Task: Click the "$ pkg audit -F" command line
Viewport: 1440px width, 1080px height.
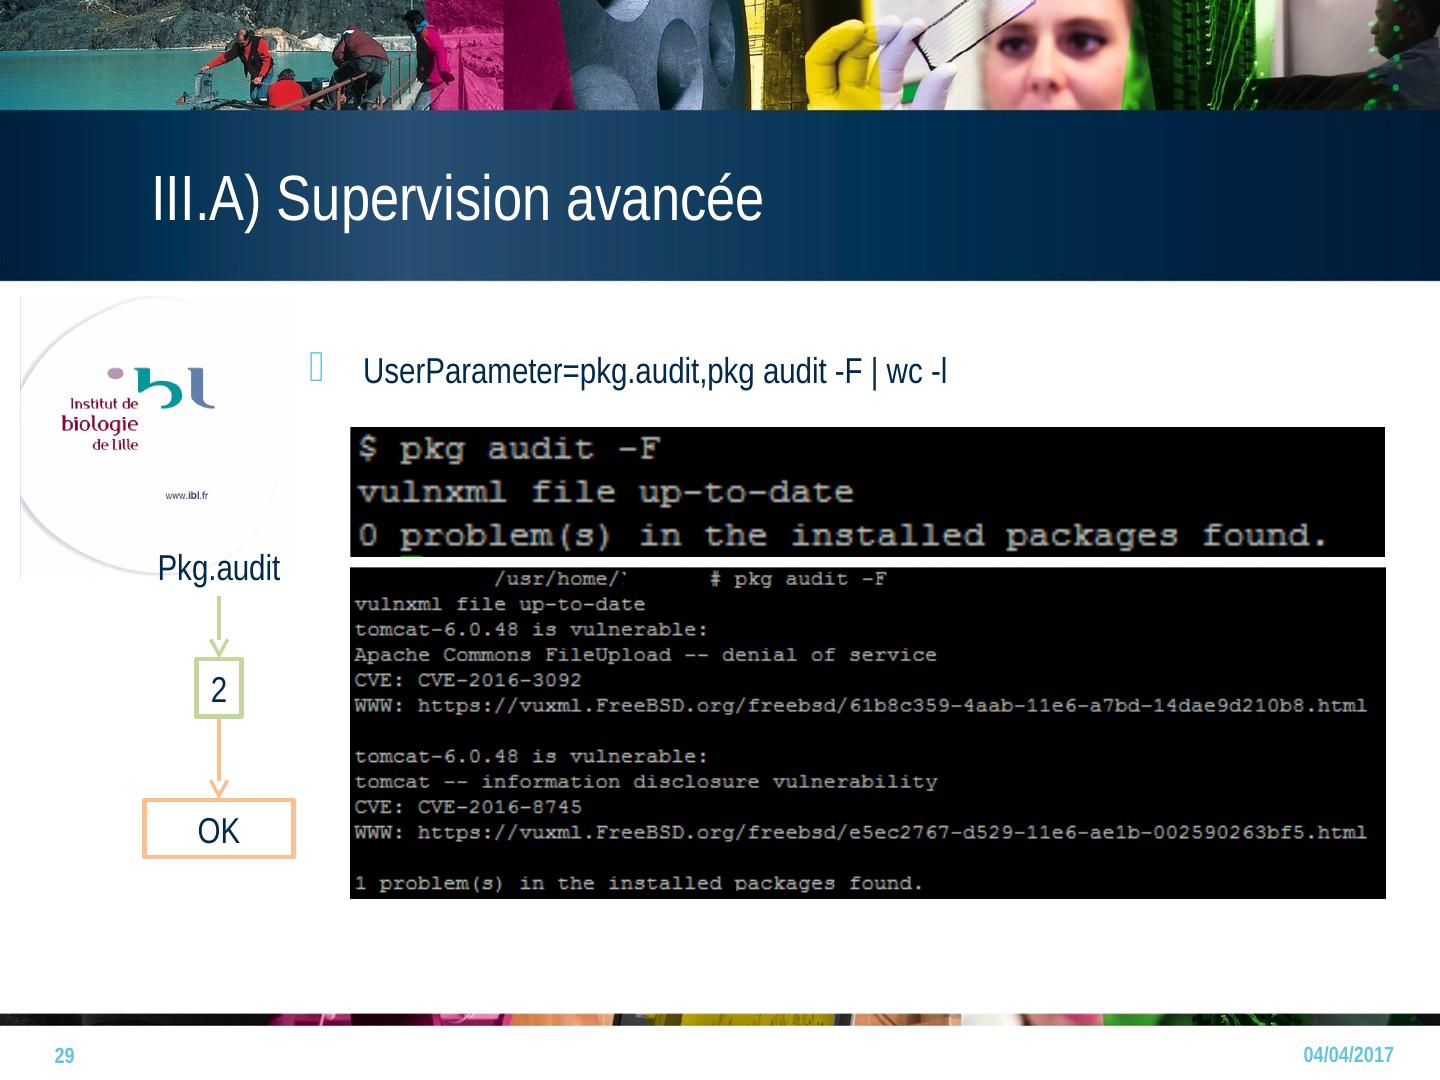Action: pos(509,449)
